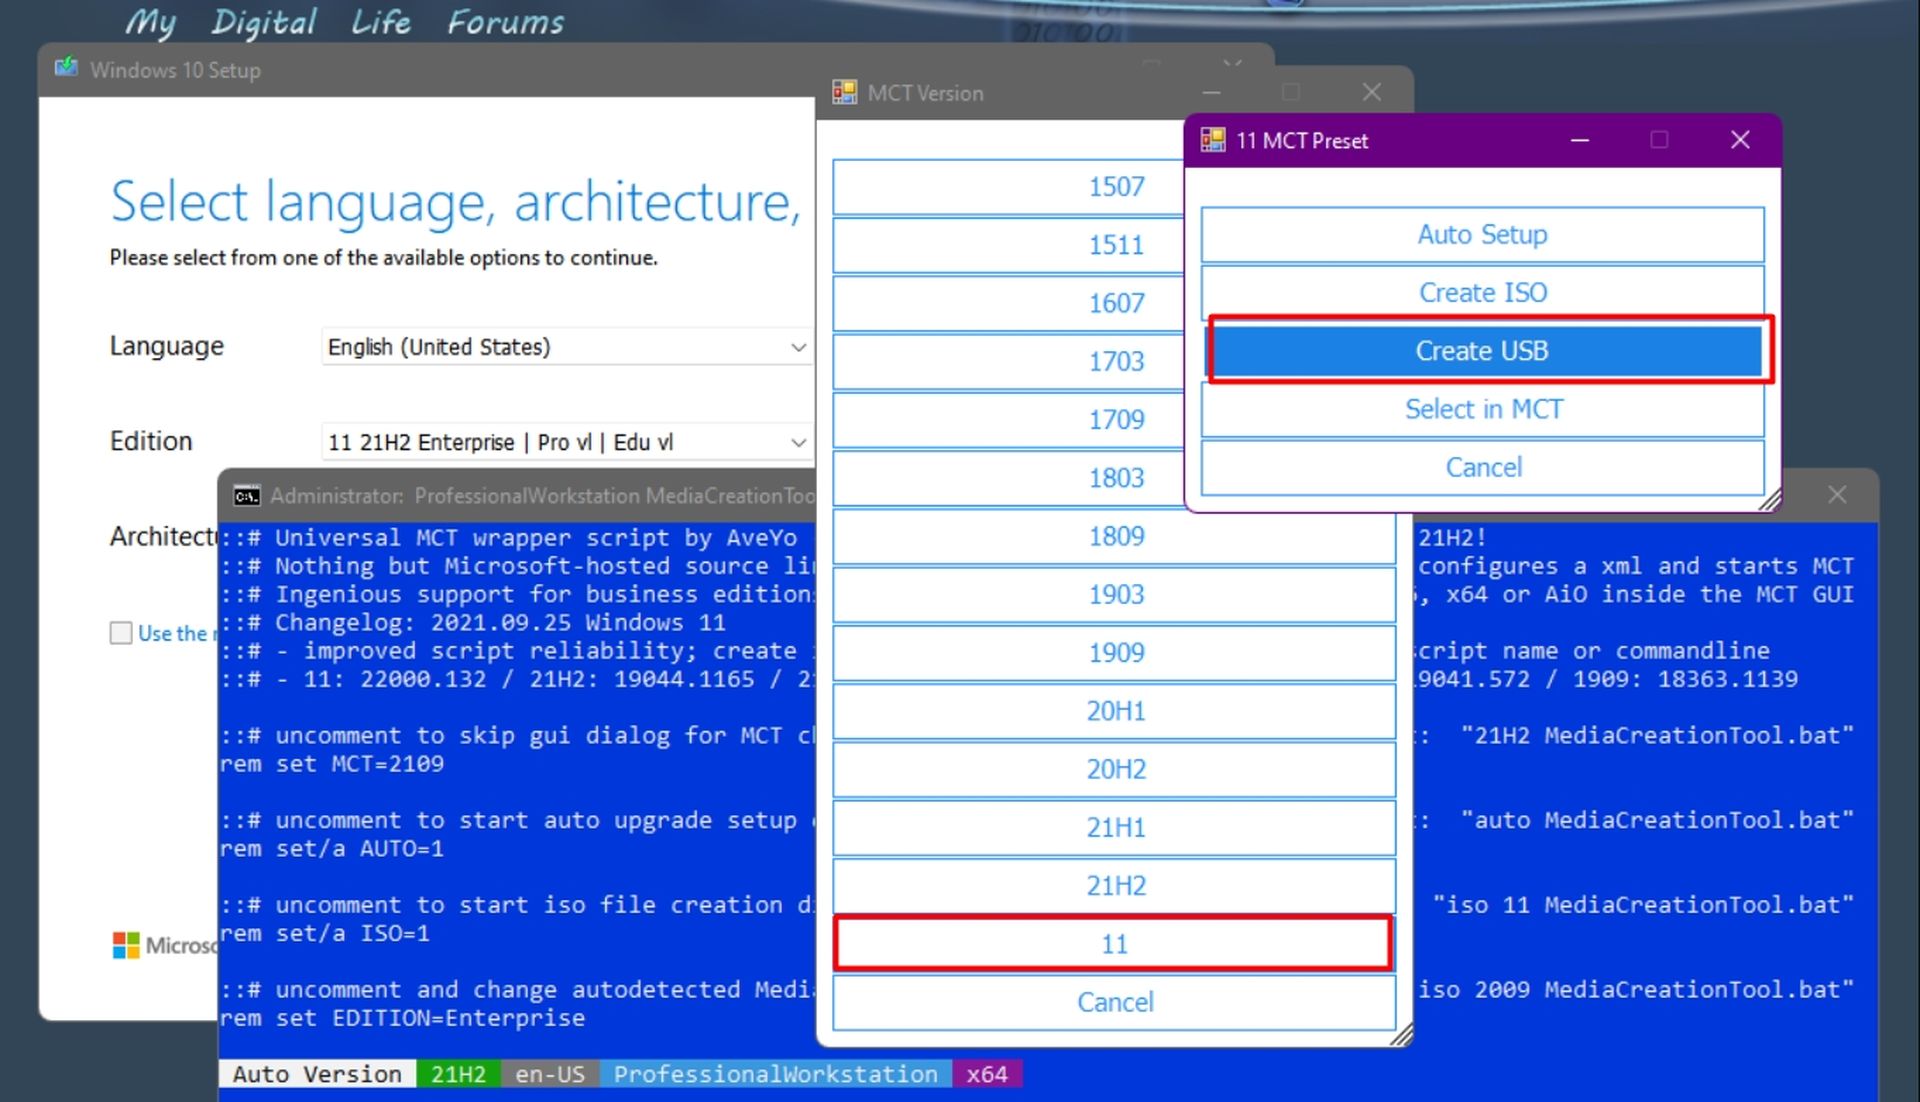1920x1102 pixels.
Task: Choose Select in MCT option
Action: click(x=1482, y=408)
